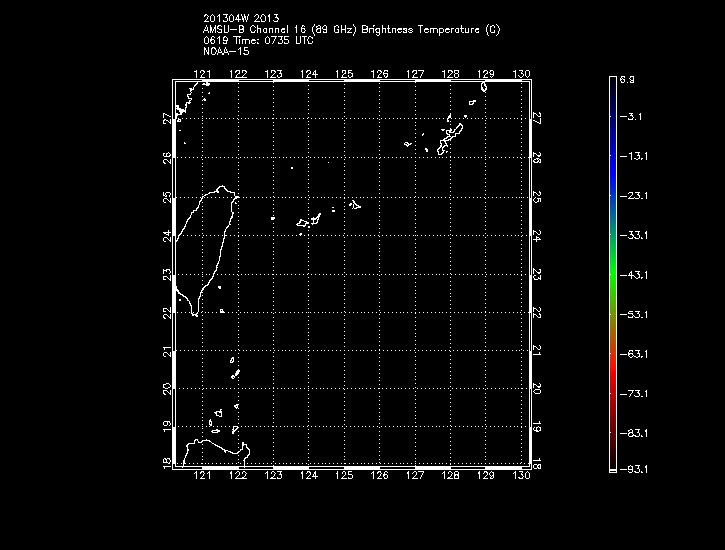
Task: Click the tiny Yonaguni island outline near 123 longitude
Action: point(273,218)
